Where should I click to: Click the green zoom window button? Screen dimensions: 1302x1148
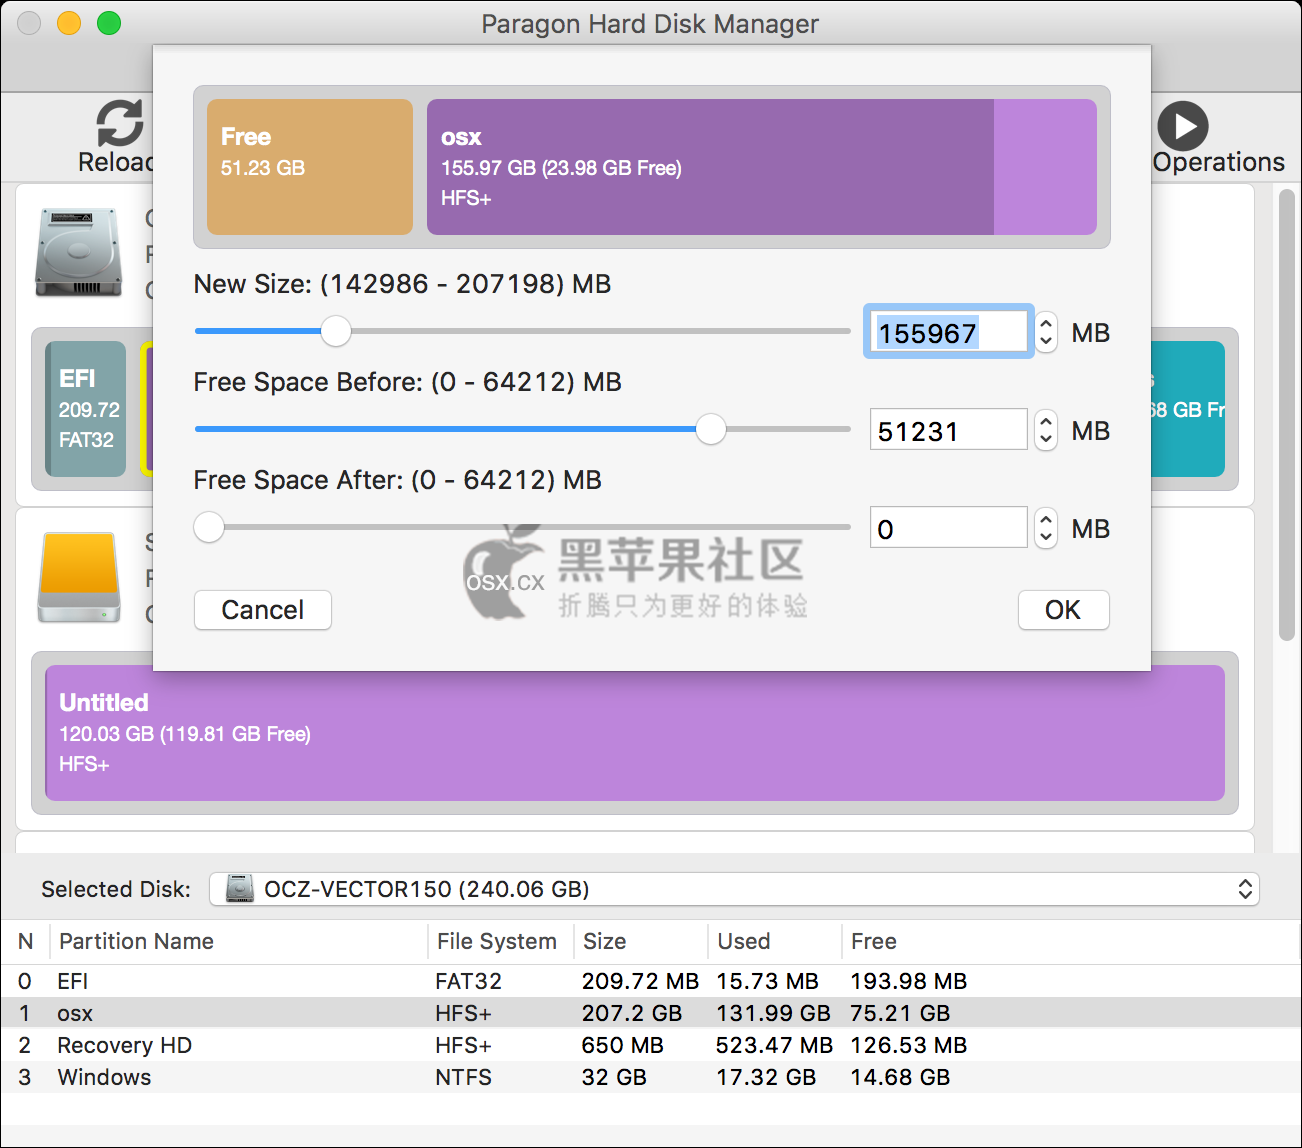[109, 23]
